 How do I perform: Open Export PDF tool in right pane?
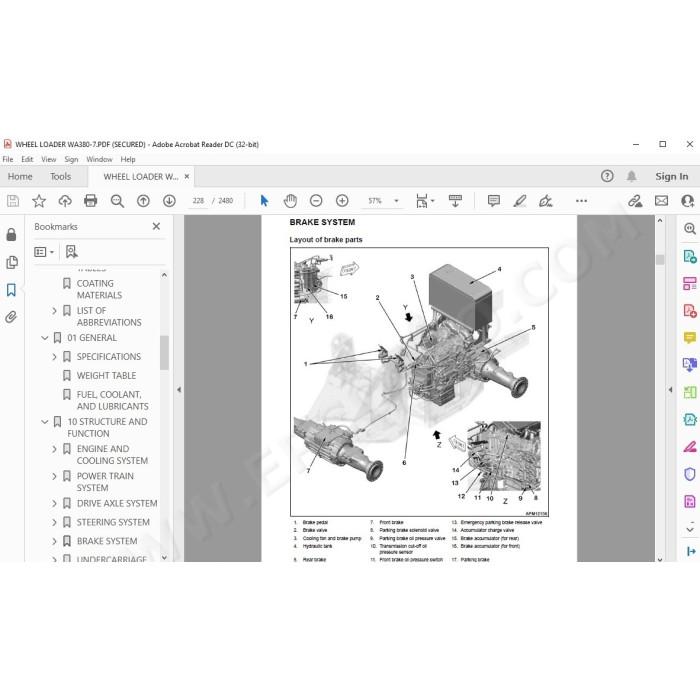[690, 256]
